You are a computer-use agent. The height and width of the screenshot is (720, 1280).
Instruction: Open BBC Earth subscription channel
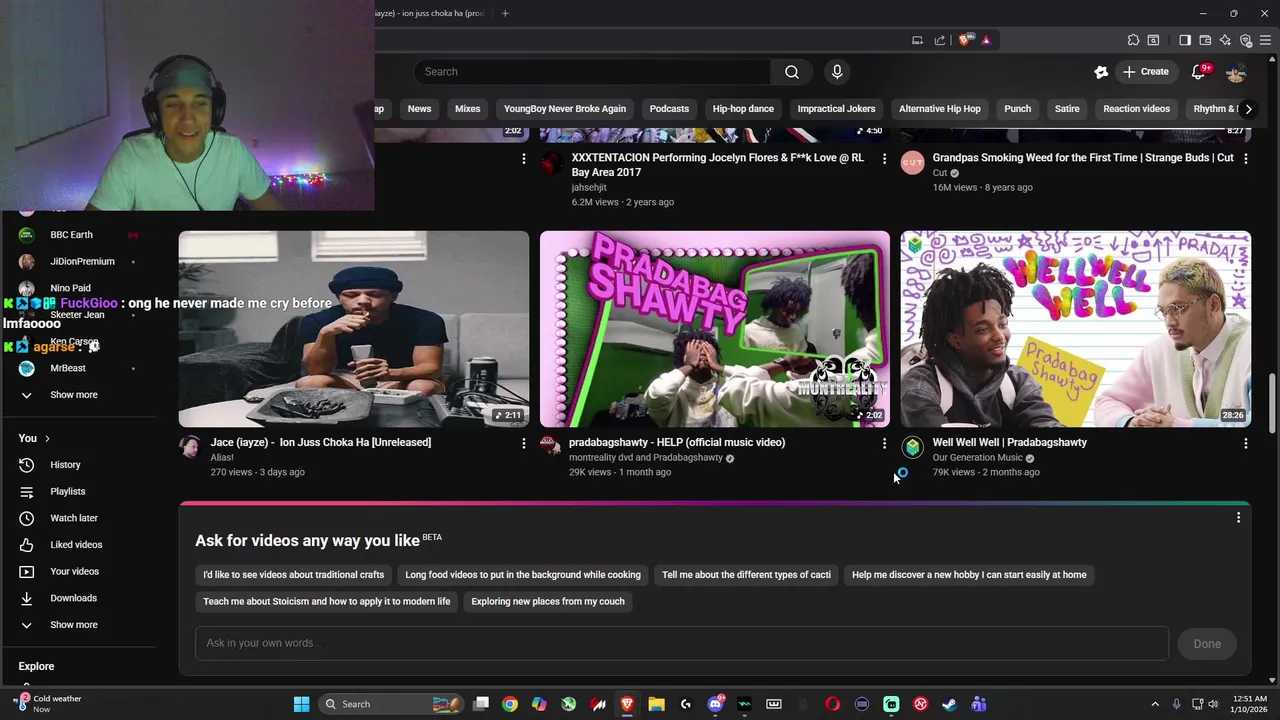pos(80,235)
